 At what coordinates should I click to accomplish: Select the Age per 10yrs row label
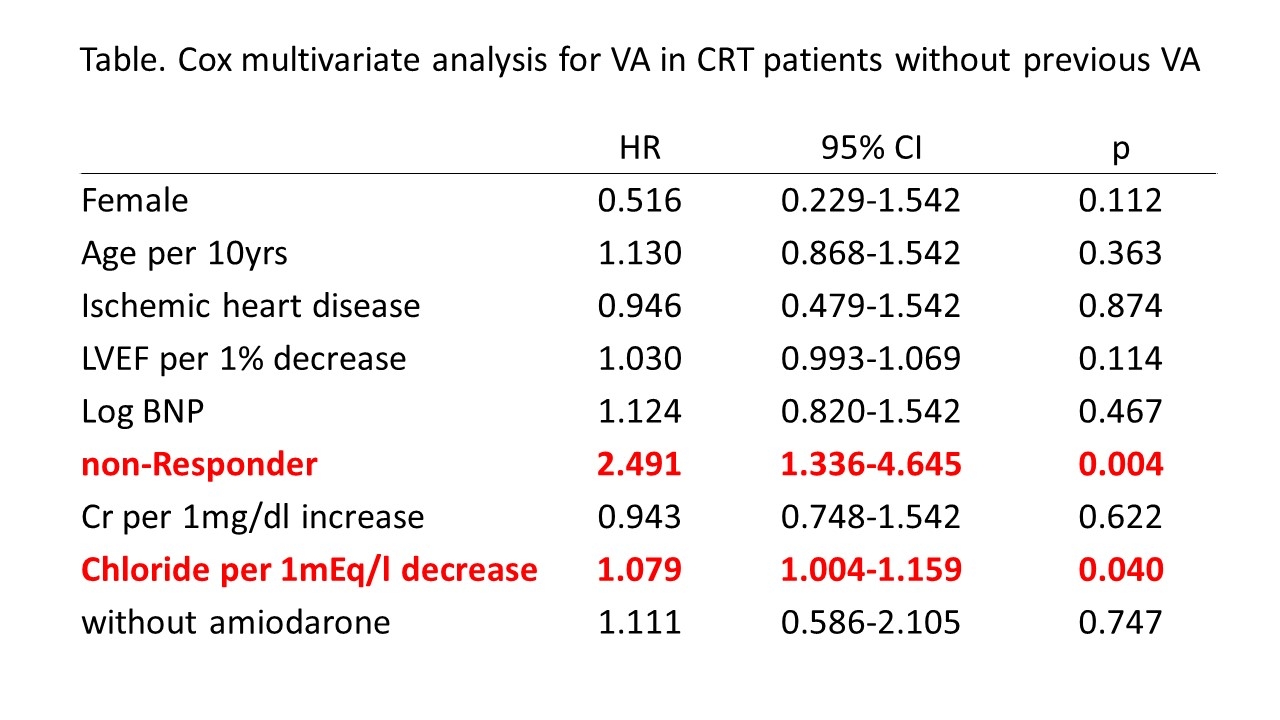[184, 253]
